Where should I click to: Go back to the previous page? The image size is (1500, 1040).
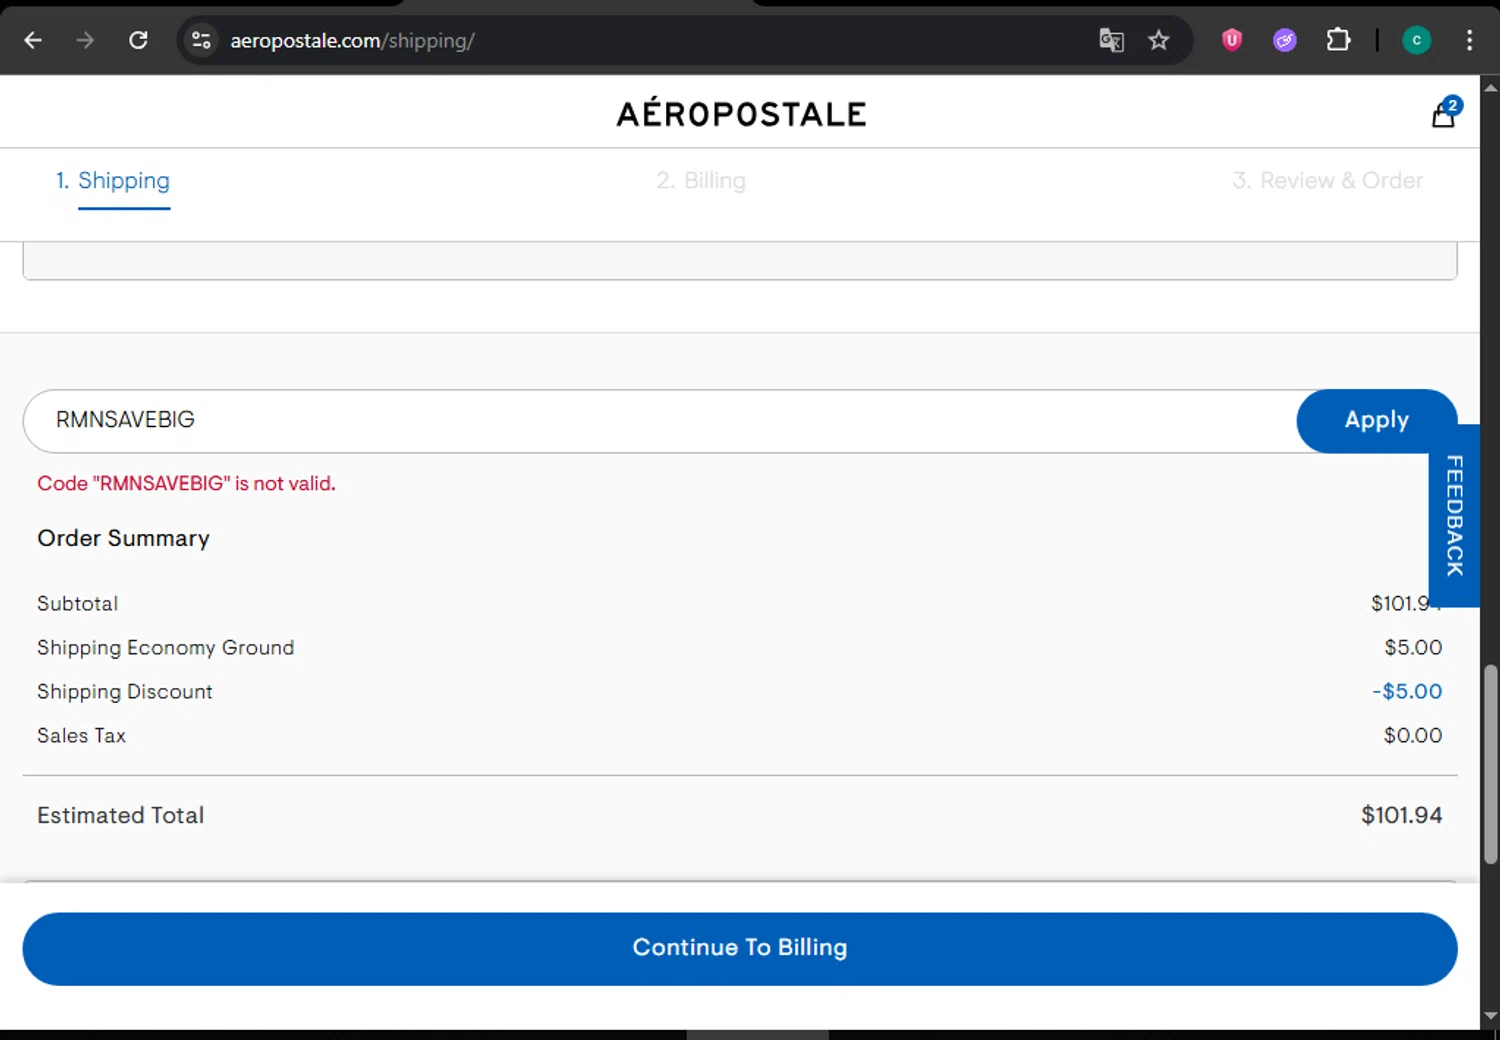(33, 40)
